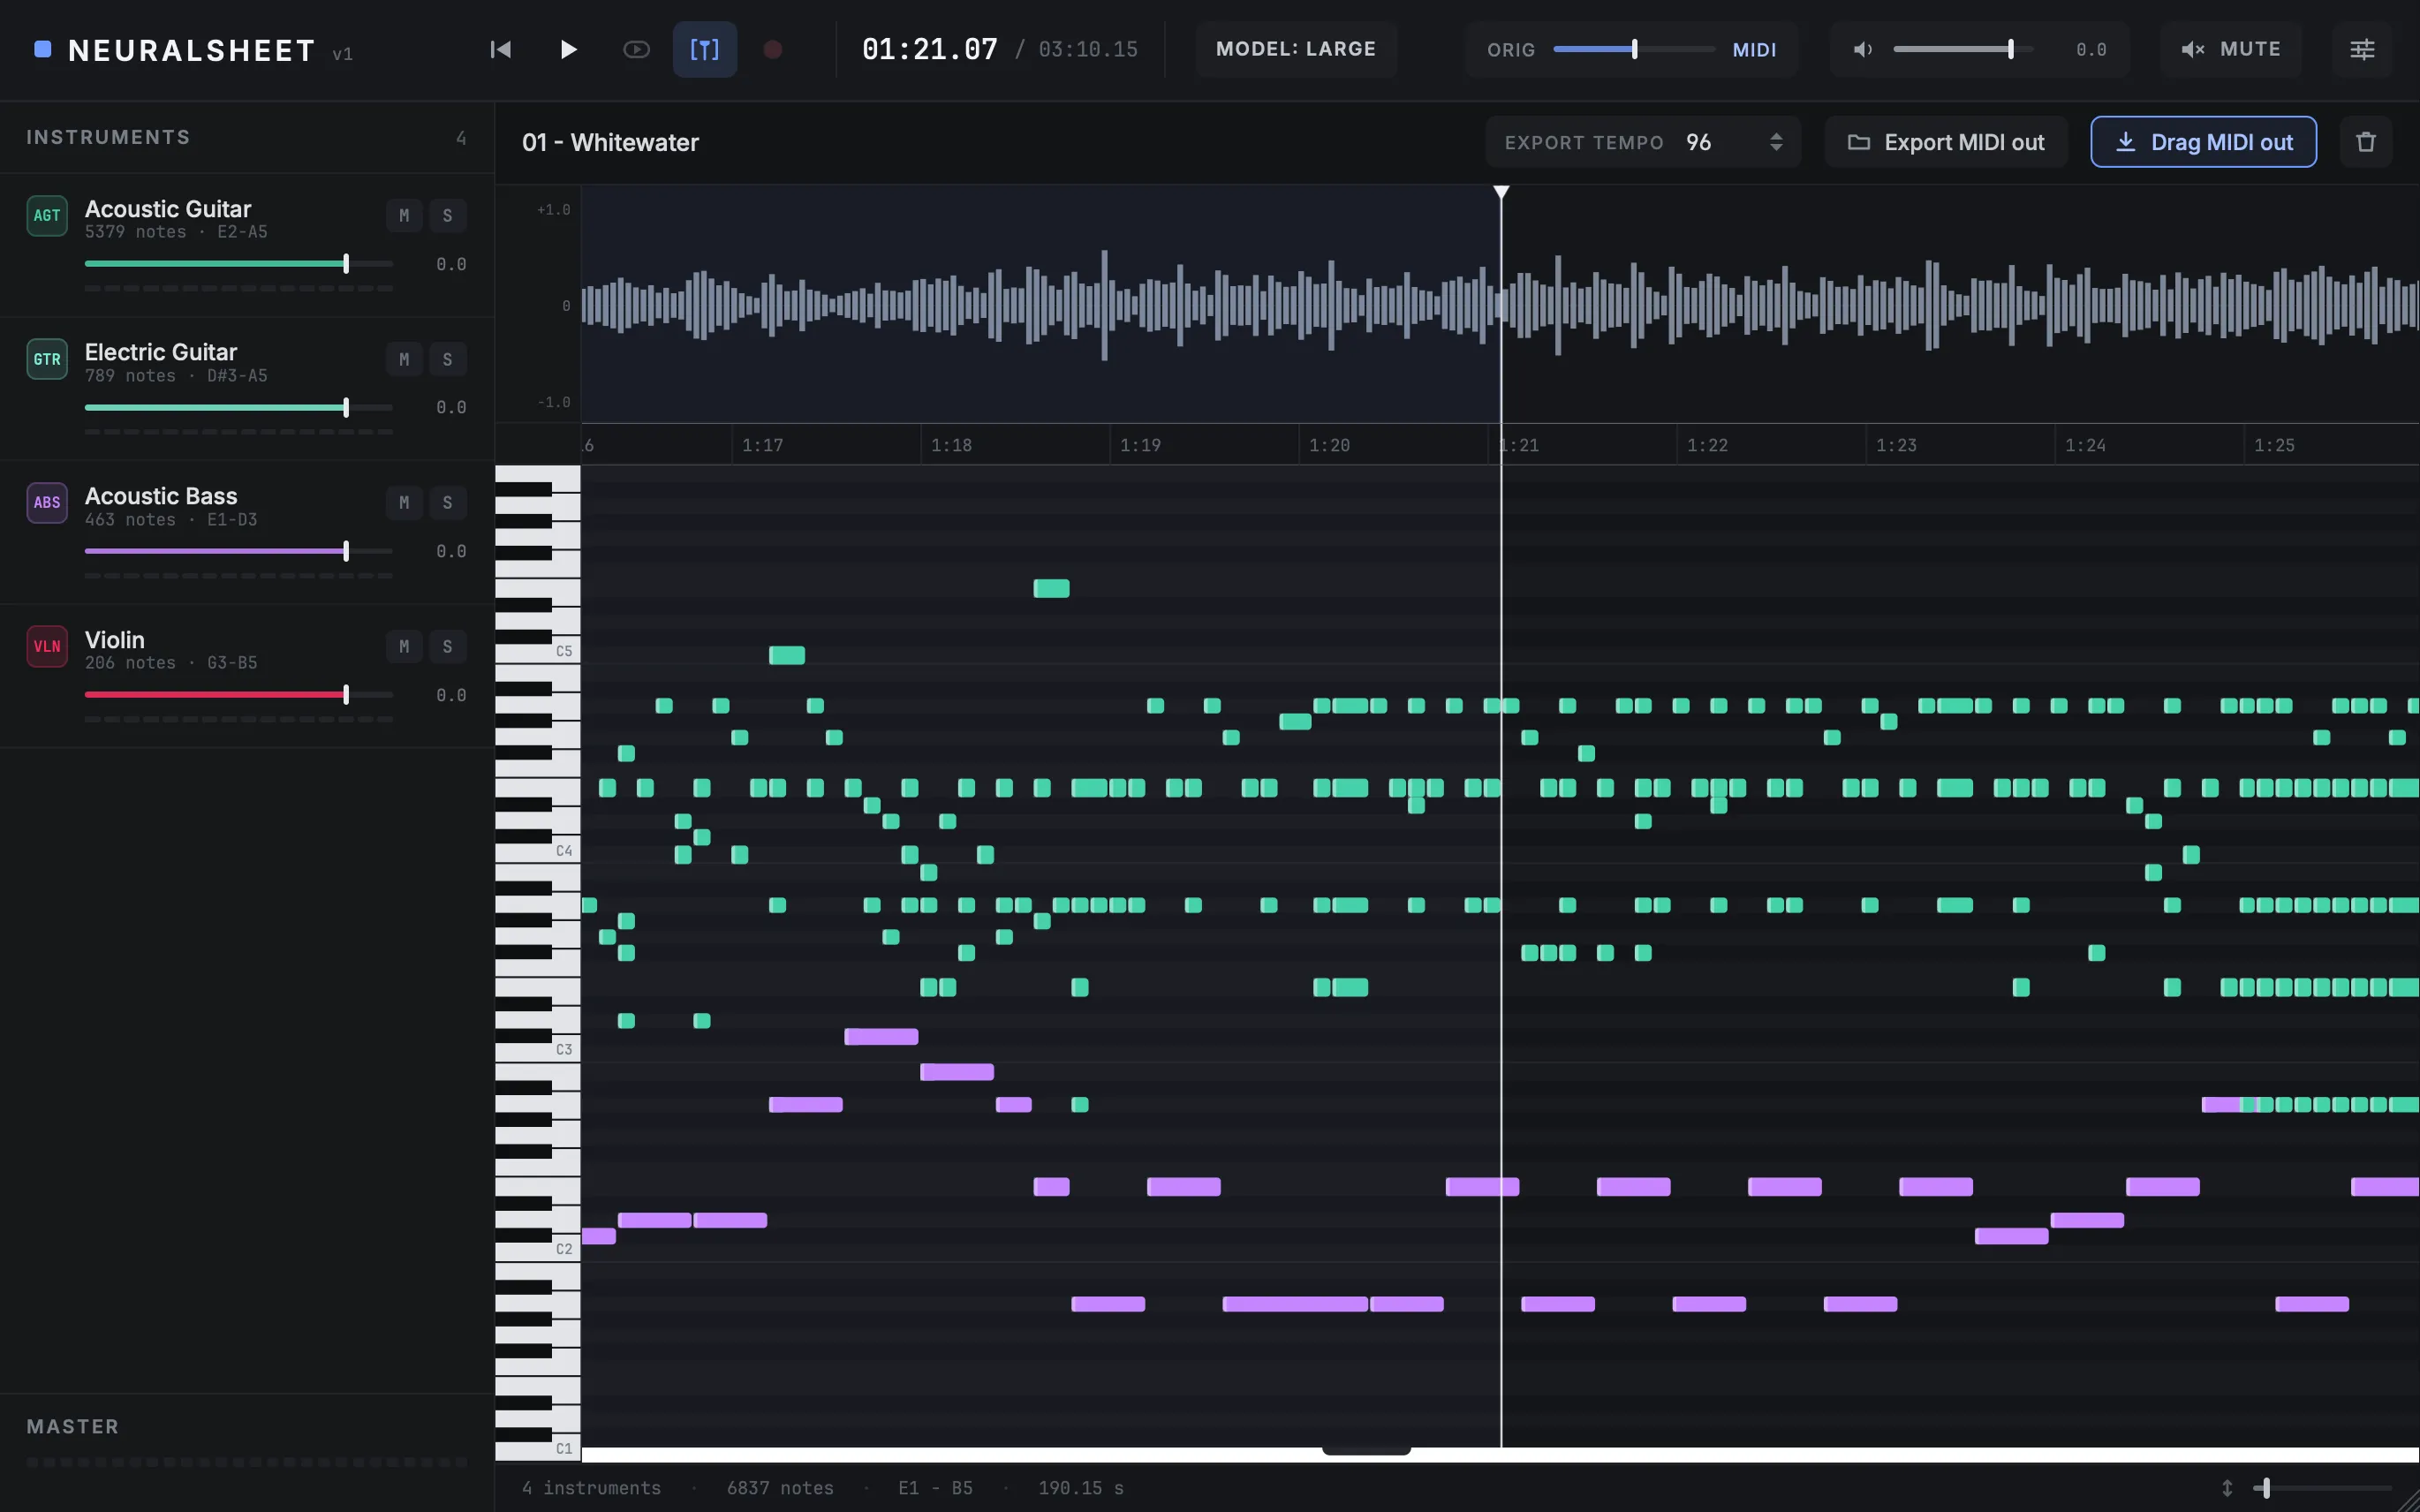The image size is (2420, 1512).
Task: Start playback with the play button
Action: click(x=568, y=49)
